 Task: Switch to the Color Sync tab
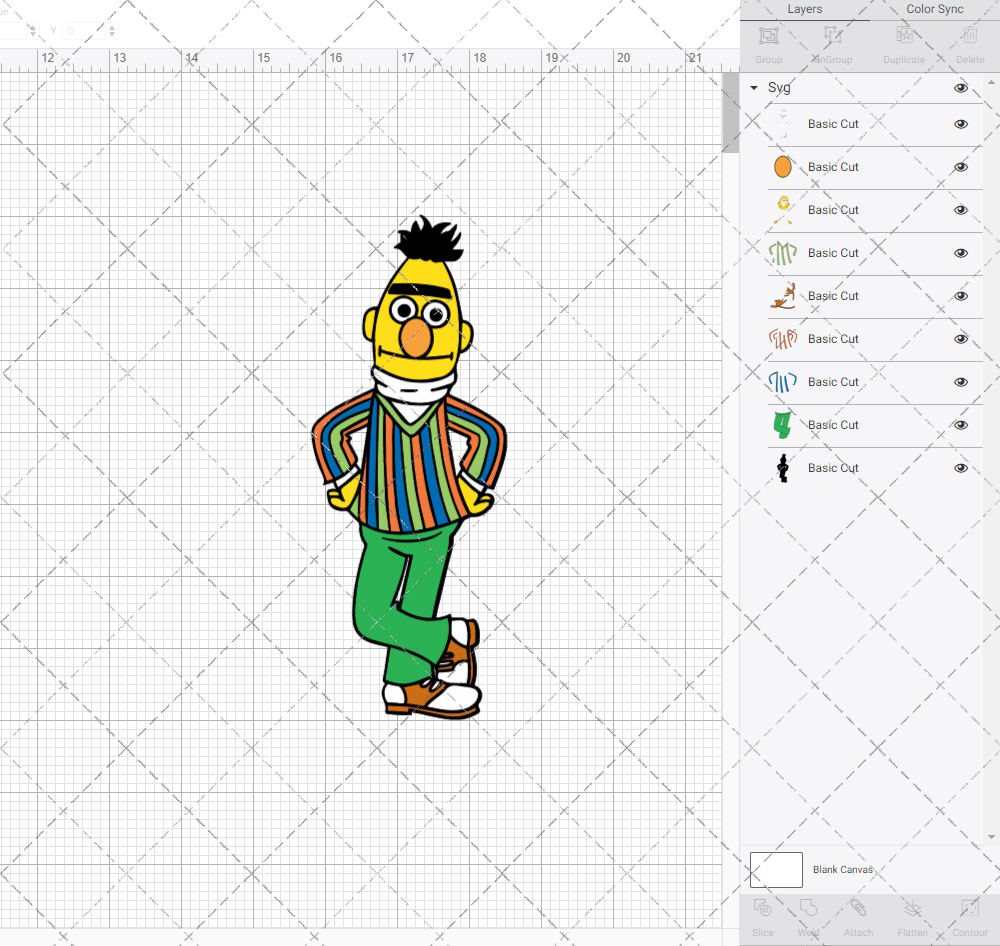934,9
